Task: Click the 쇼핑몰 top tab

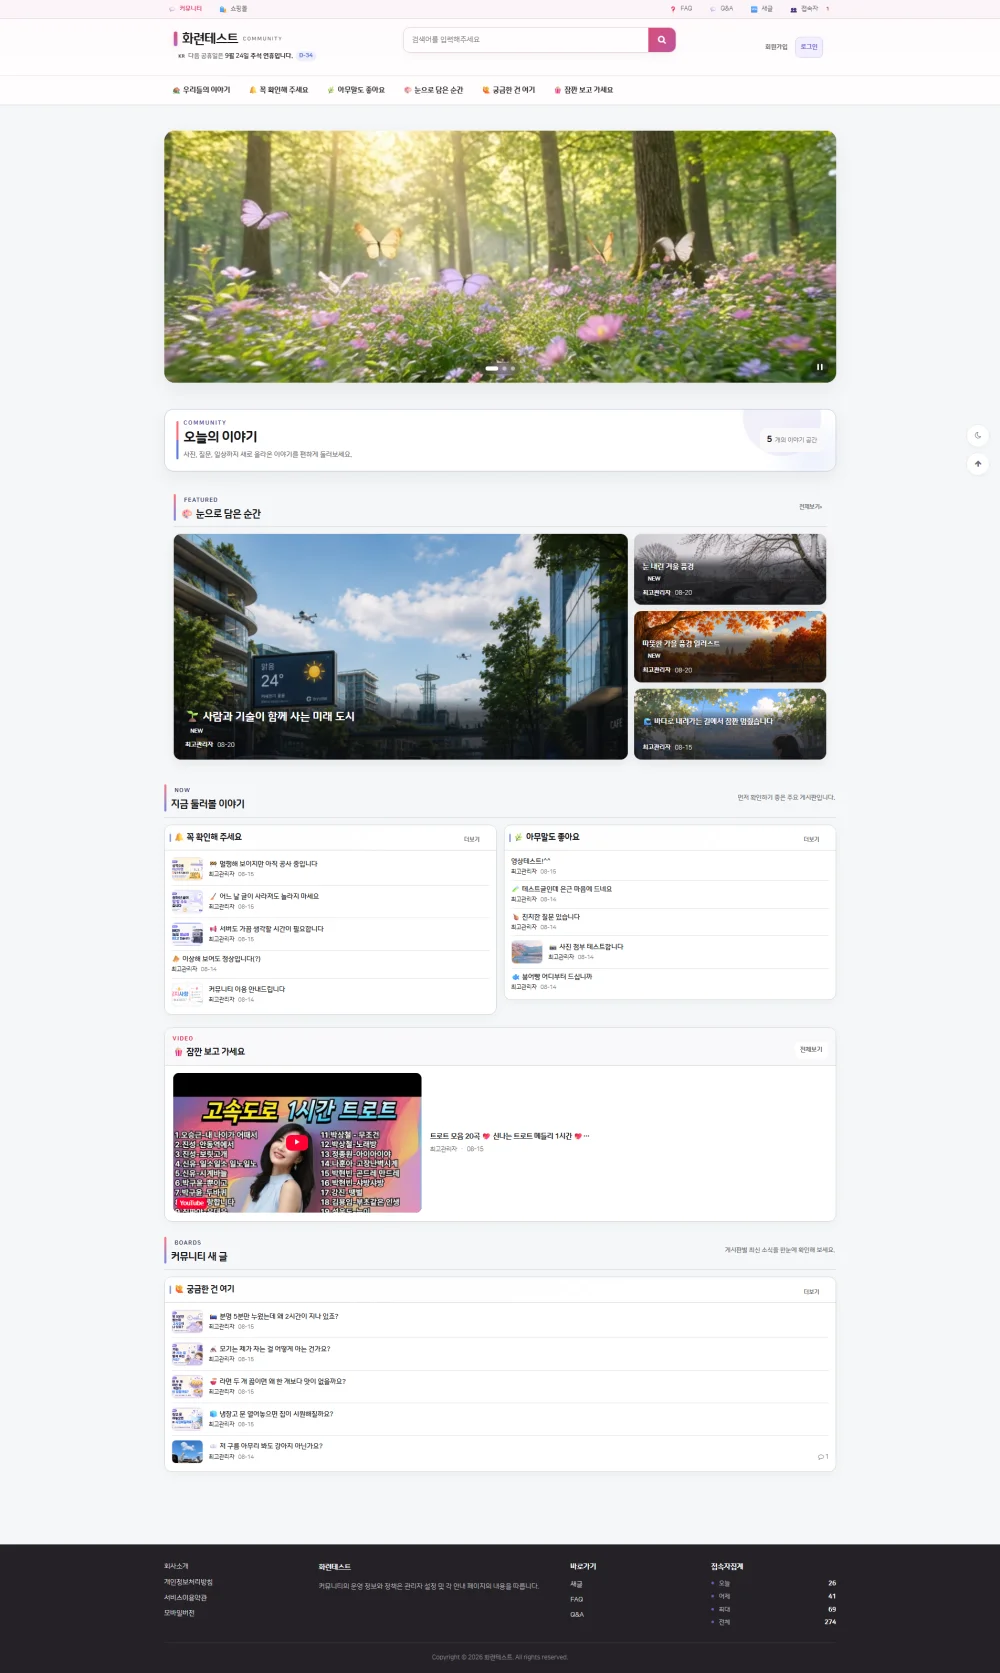Action: point(233,8)
